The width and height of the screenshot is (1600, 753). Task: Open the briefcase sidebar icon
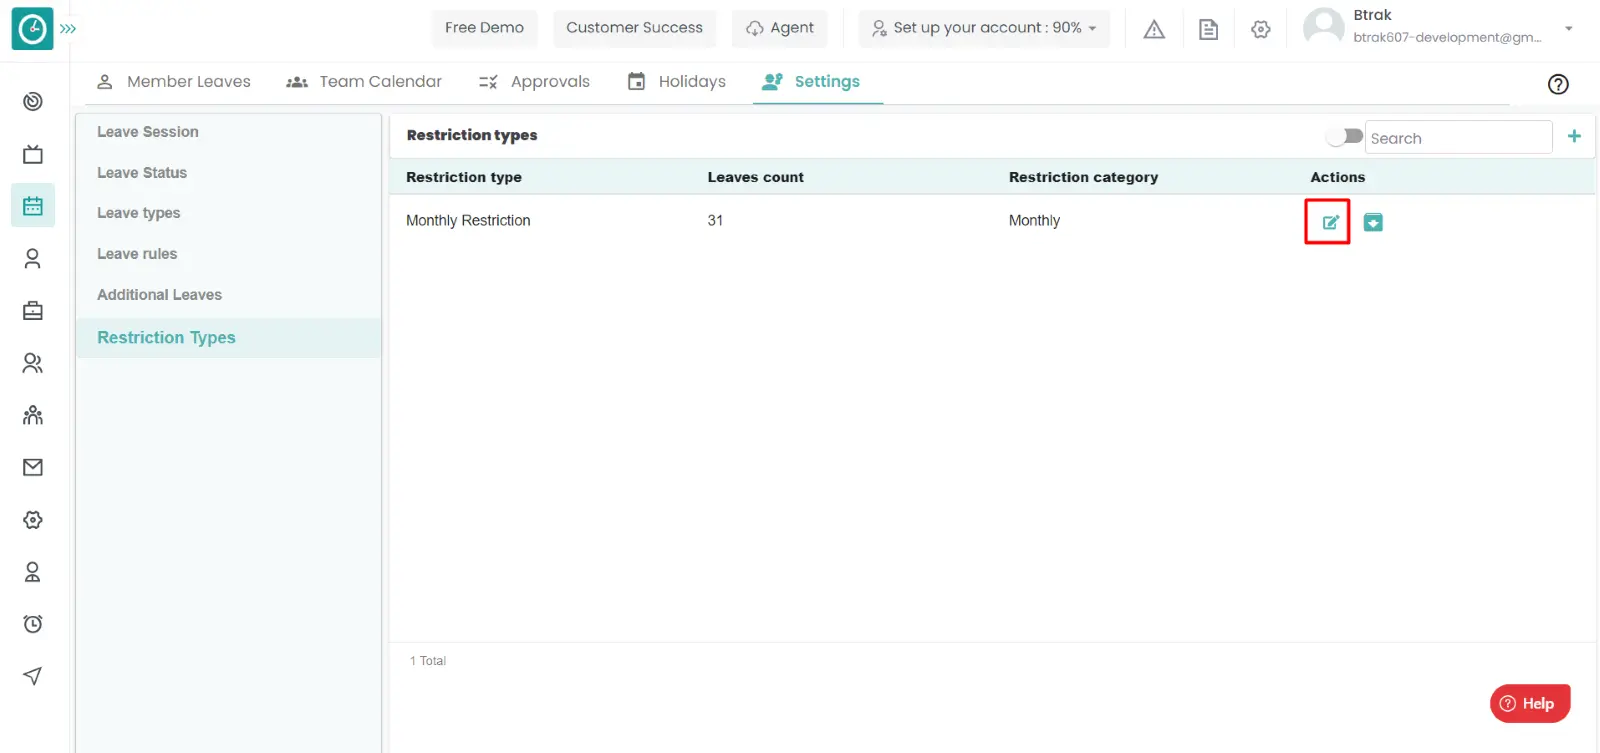click(x=33, y=311)
